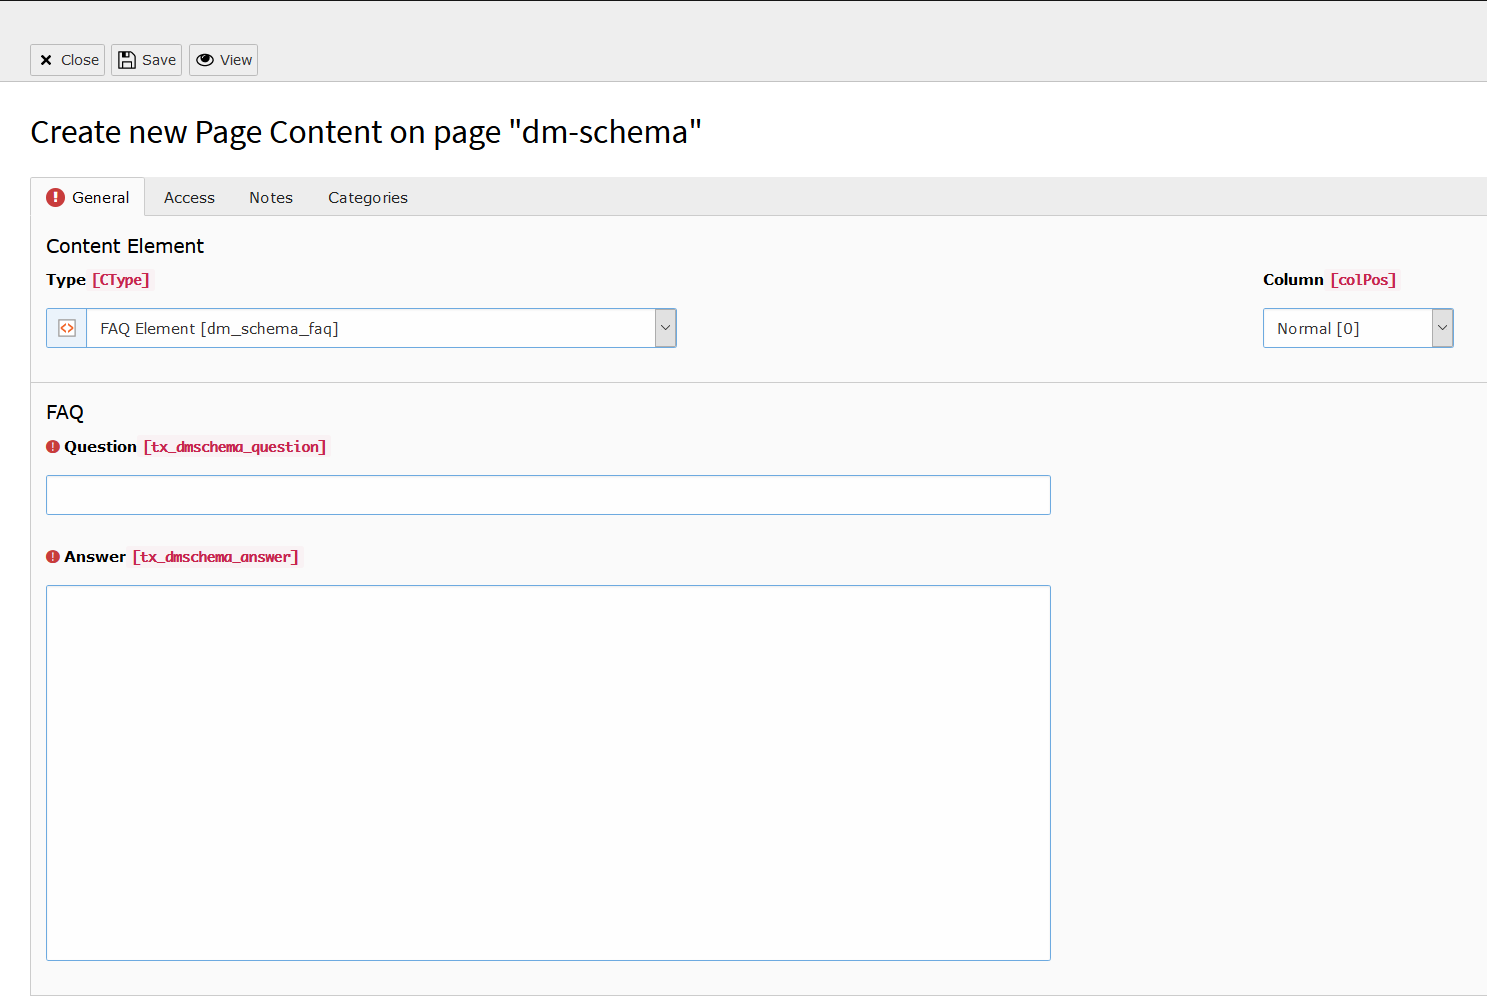The height and width of the screenshot is (1005, 1487).
Task: Click the X icon on the Close button
Action: click(x=46, y=60)
